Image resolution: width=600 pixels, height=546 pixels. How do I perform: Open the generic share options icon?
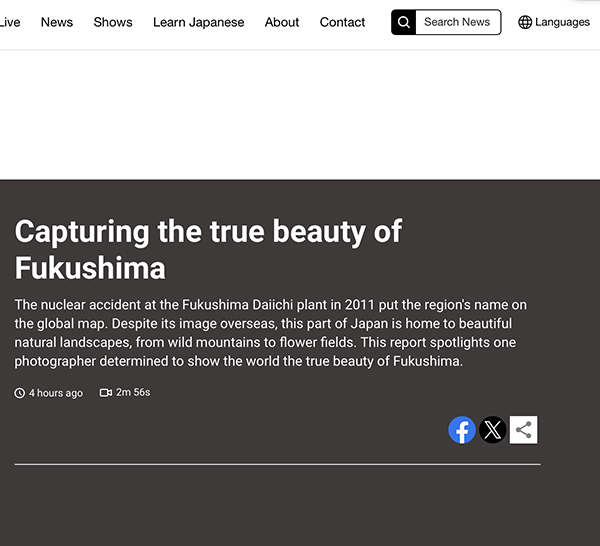523,430
